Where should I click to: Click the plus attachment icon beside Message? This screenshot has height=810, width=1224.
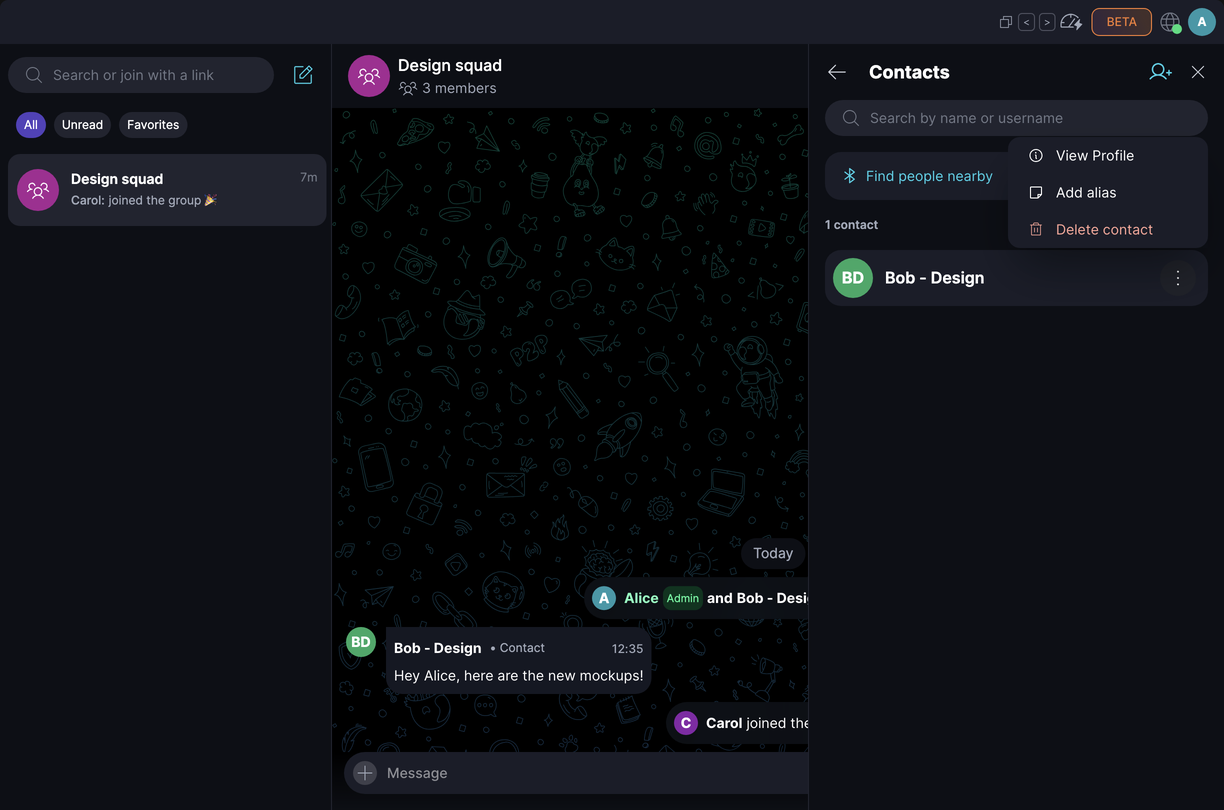(365, 773)
